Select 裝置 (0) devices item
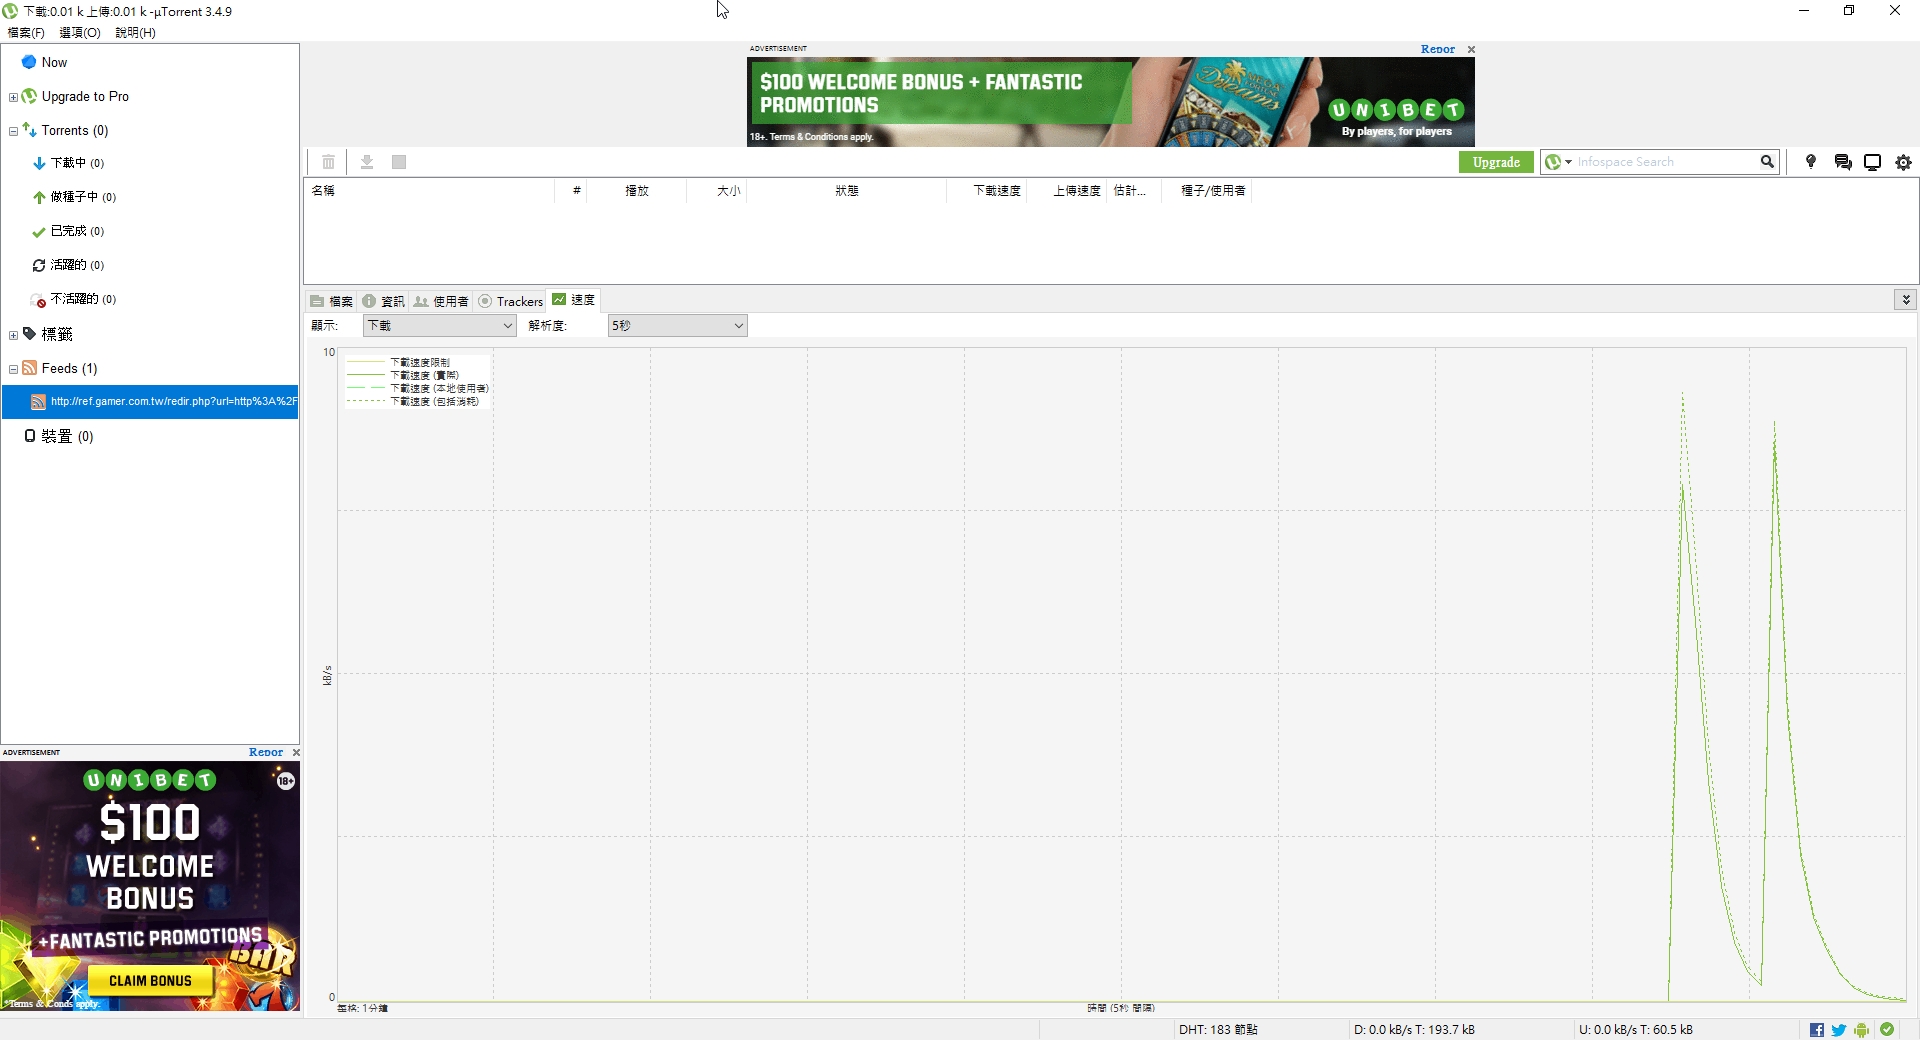Image resolution: width=1920 pixels, height=1040 pixels. point(67,436)
